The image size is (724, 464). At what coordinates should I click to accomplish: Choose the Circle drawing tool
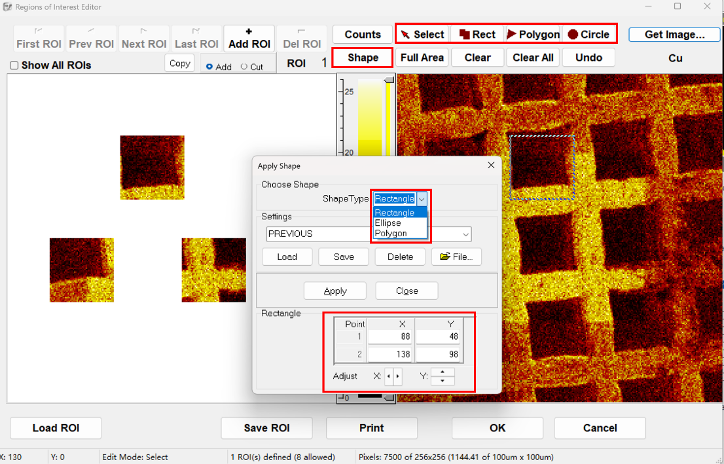(x=588, y=34)
